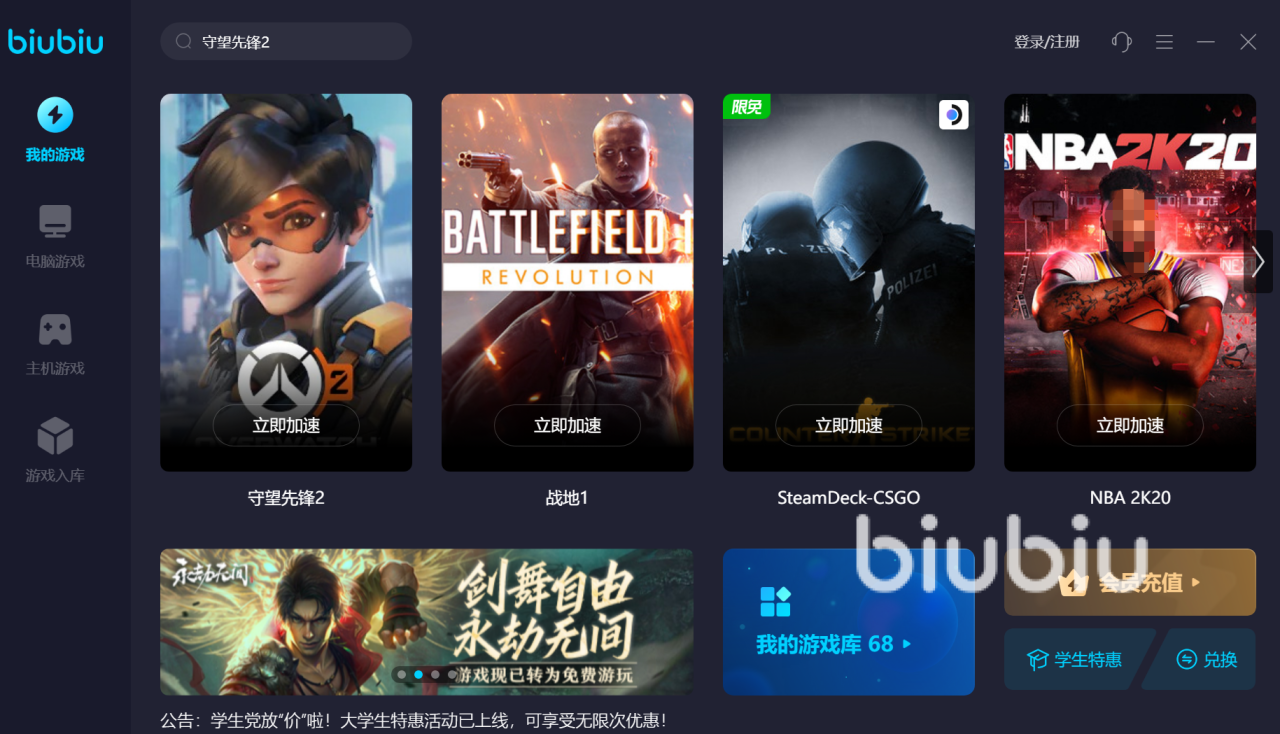Open the 游戏入库 cube icon
This screenshot has width=1280, height=734.
(55, 436)
